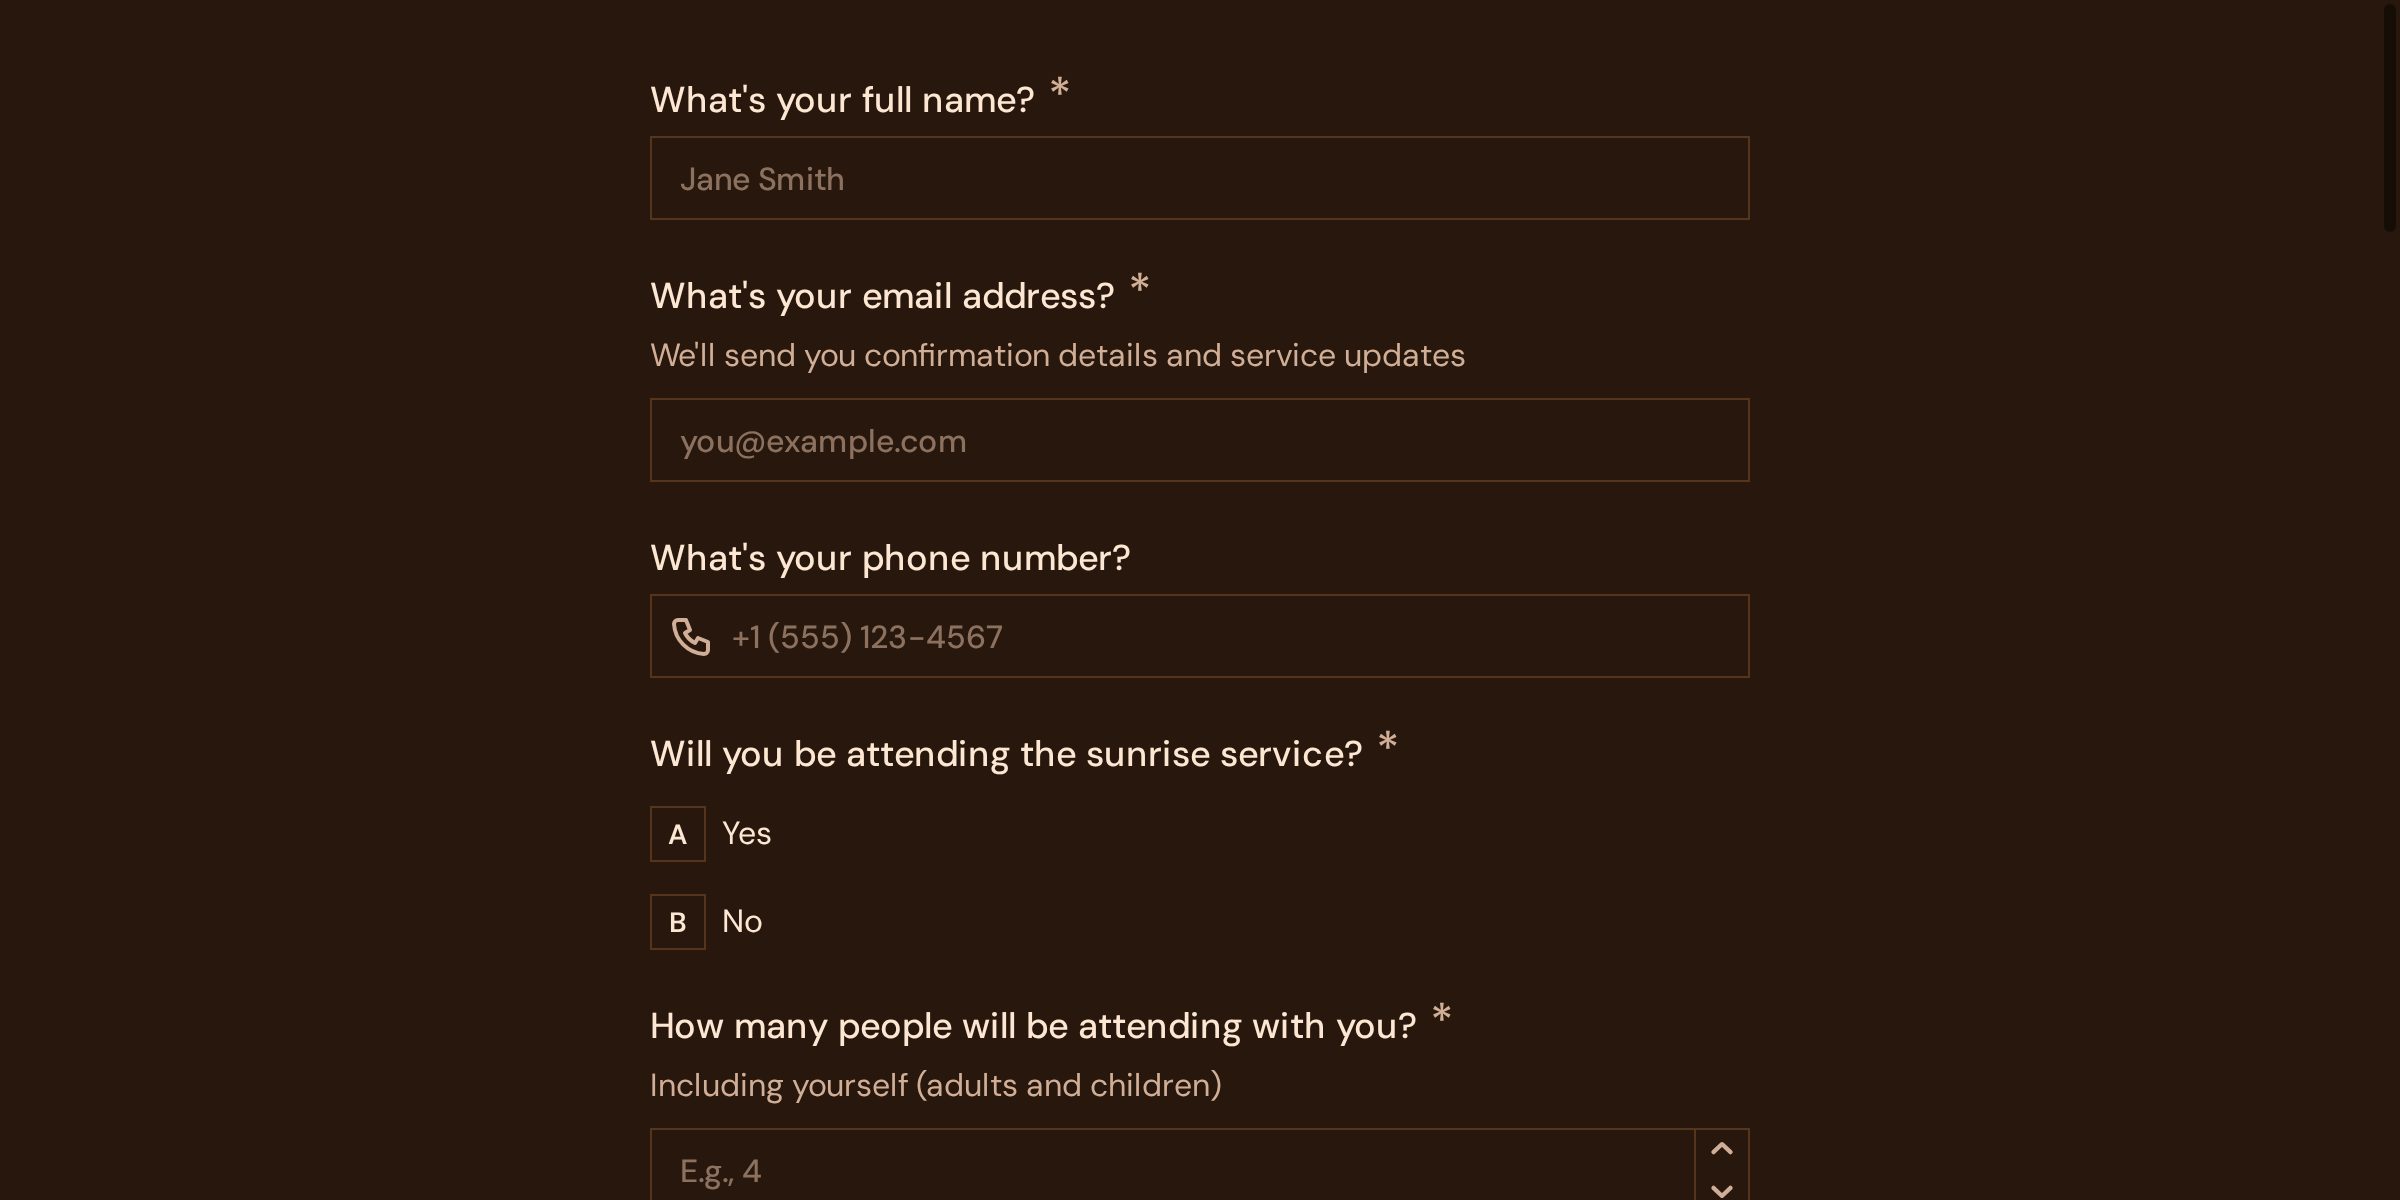The image size is (2400, 1200).
Task: Click the "What's your email address?" label
Action: click(x=882, y=296)
